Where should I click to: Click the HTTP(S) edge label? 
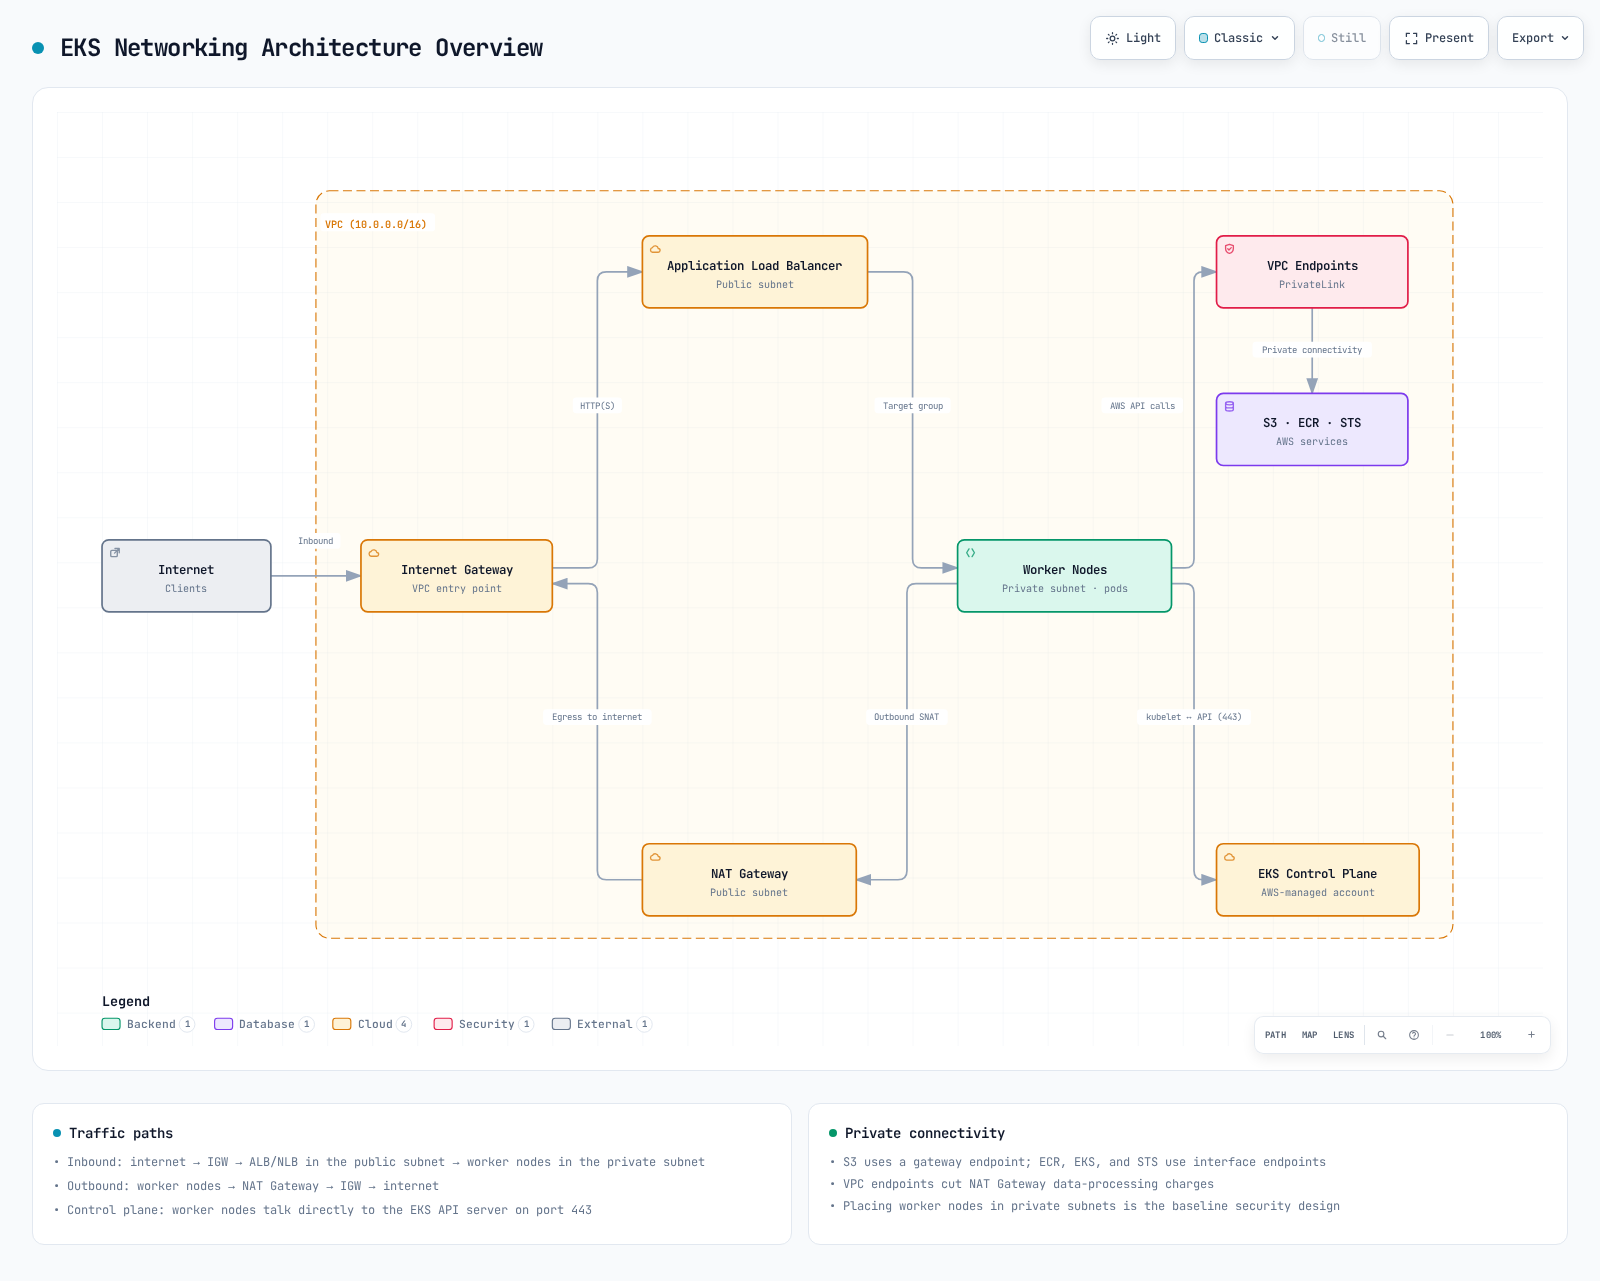(598, 406)
